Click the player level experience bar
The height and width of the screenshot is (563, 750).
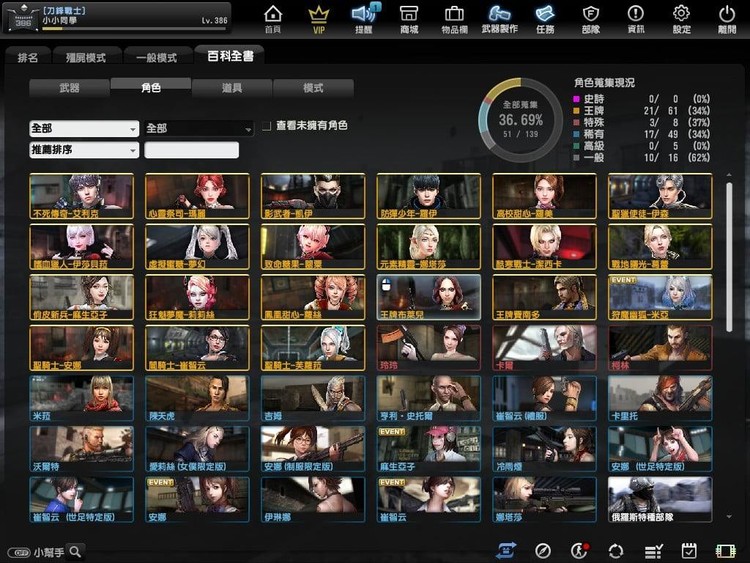[x=134, y=29]
